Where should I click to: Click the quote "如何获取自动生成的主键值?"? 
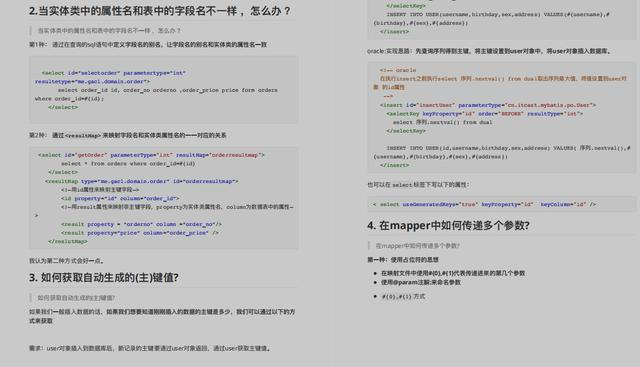[x=76, y=298]
